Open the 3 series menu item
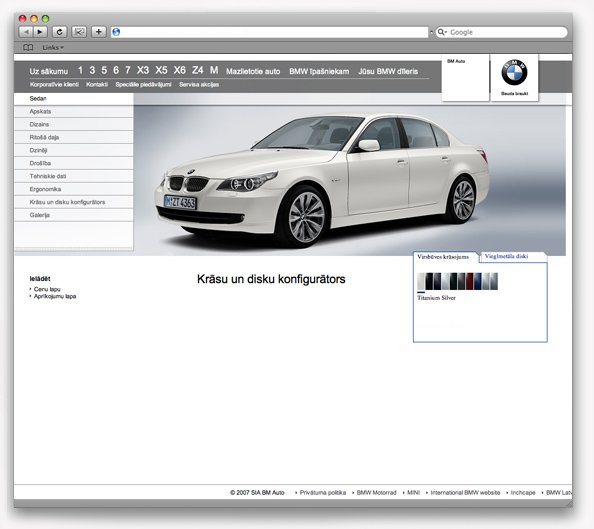The image size is (594, 529). (x=92, y=70)
